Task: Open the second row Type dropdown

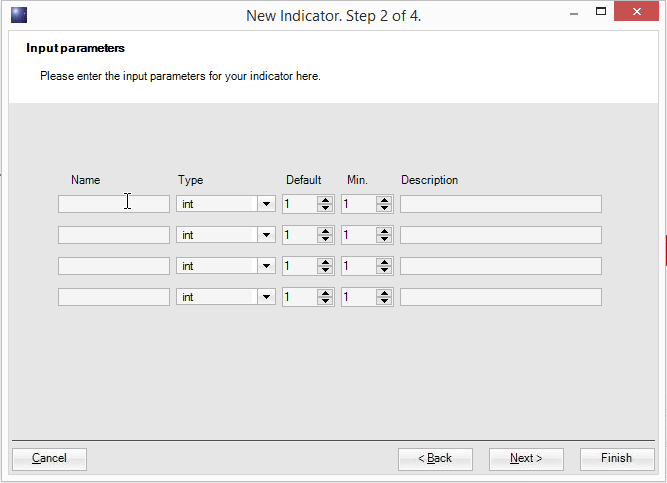Action: 266,235
